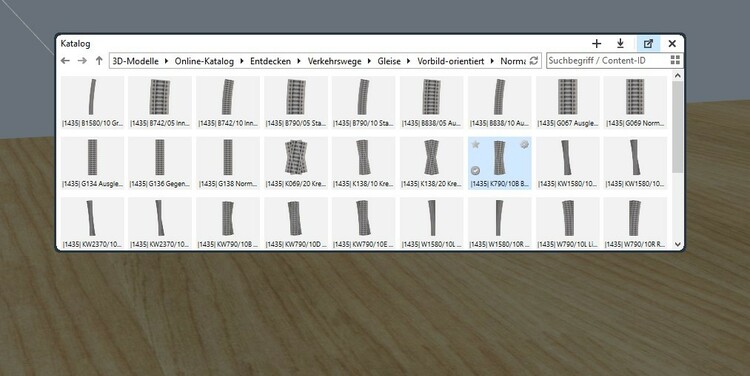Select Verkehrswege in the breadcrumb path
The width and height of the screenshot is (750, 376).
coord(334,61)
